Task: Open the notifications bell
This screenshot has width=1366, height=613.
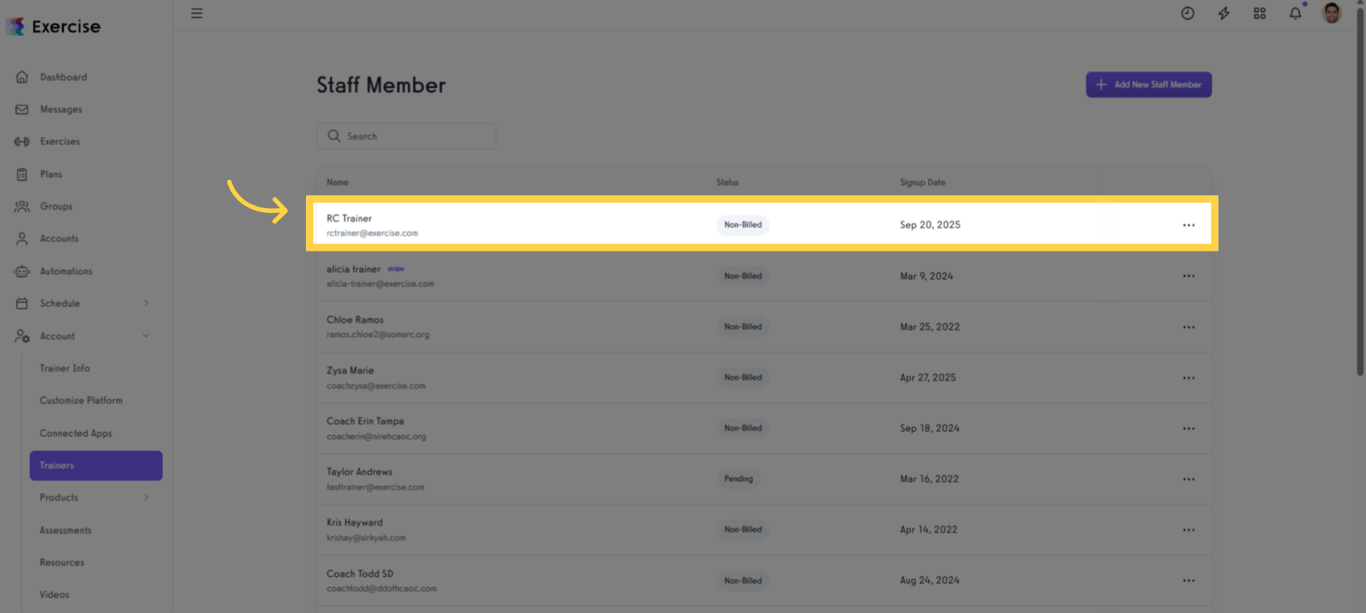Action: coord(1295,13)
